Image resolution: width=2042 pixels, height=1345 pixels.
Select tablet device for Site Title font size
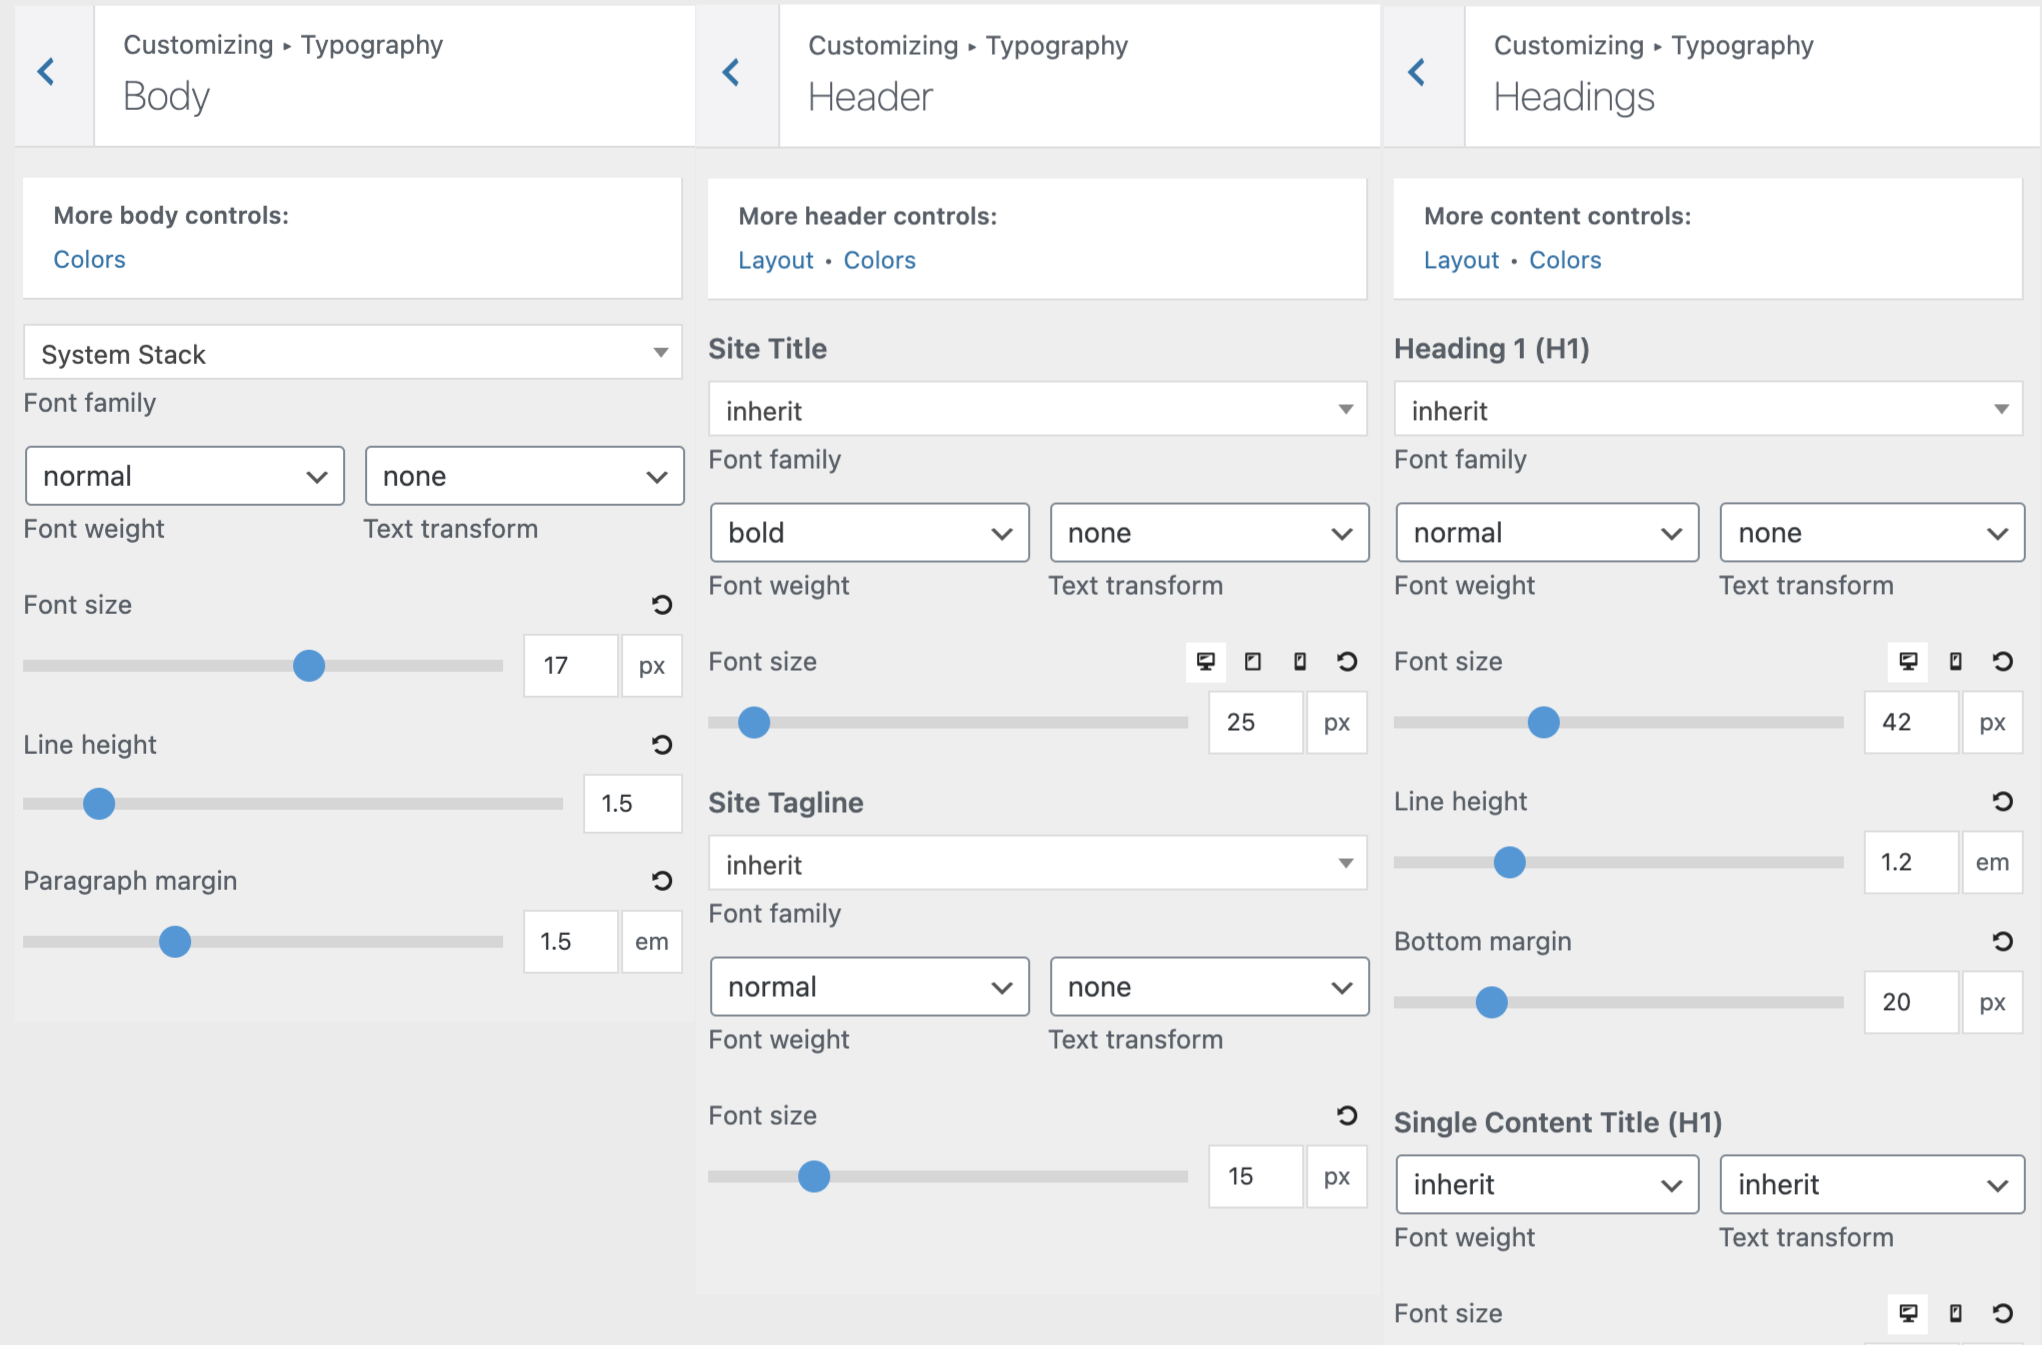coord(1253,662)
